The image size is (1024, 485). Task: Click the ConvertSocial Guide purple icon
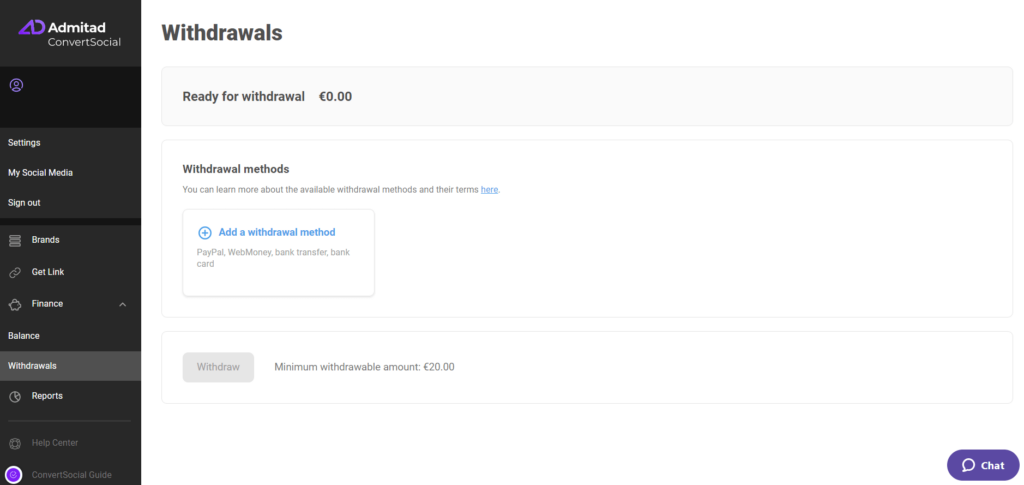click(14, 475)
